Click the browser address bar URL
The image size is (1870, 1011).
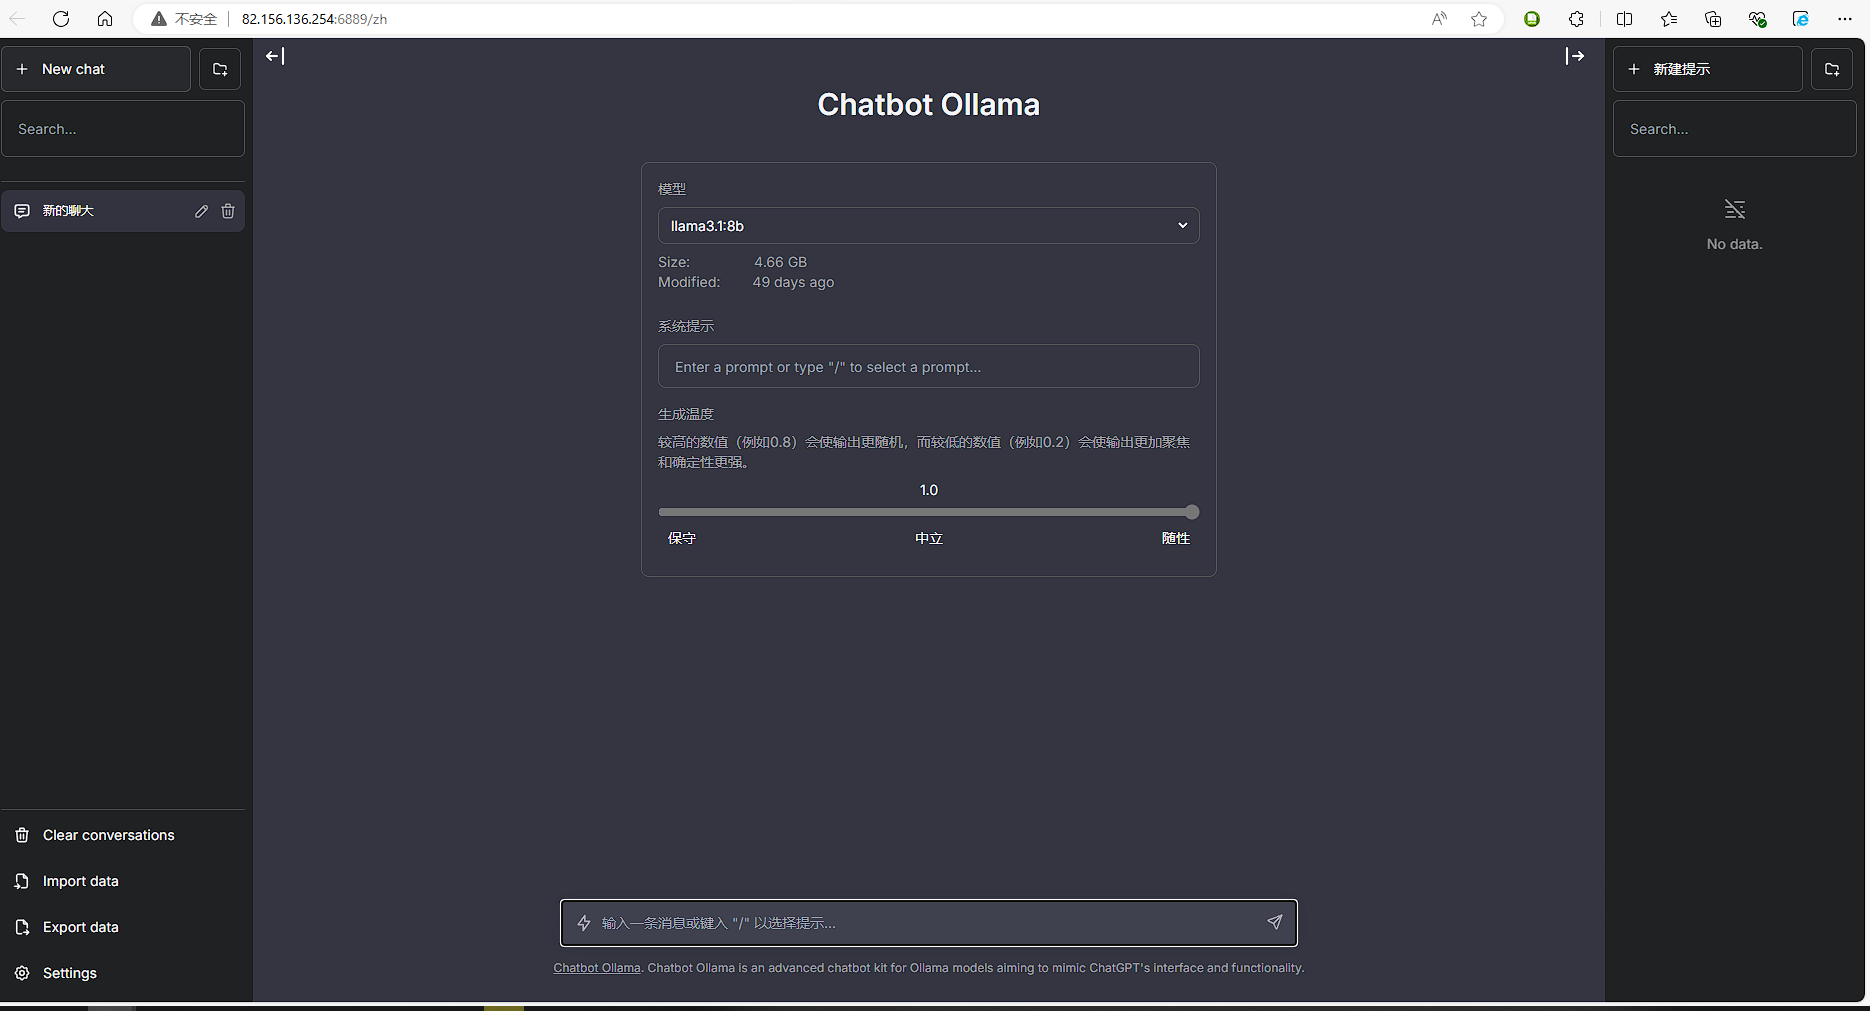click(314, 19)
